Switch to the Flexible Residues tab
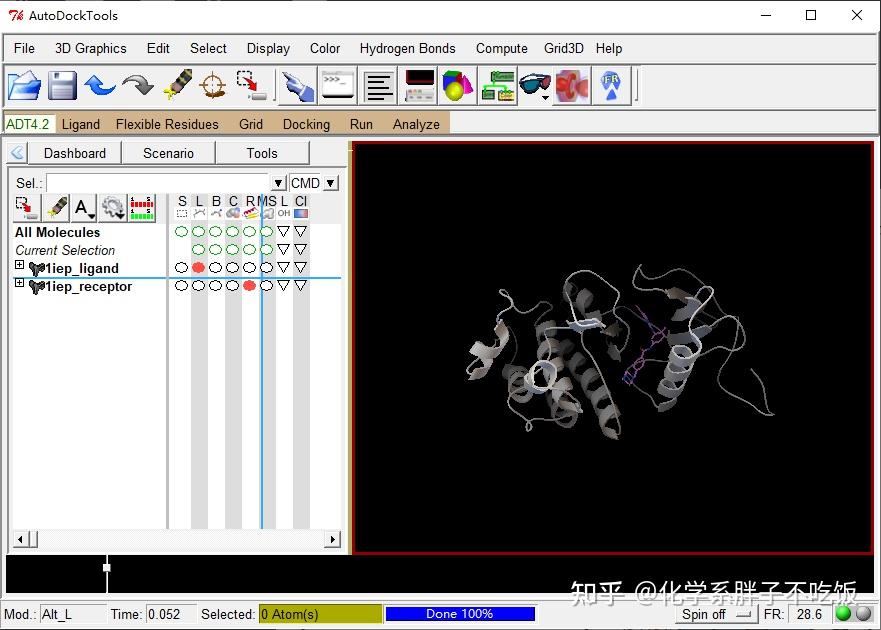 [167, 124]
